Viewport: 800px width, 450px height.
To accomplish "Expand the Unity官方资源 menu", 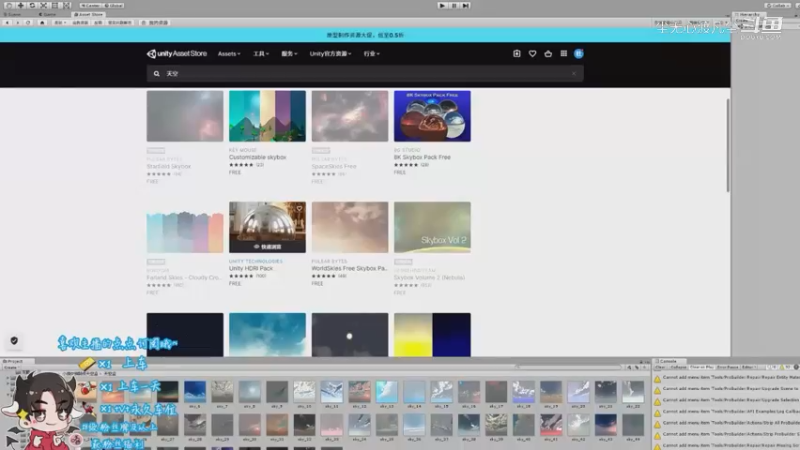I will click(330, 54).
